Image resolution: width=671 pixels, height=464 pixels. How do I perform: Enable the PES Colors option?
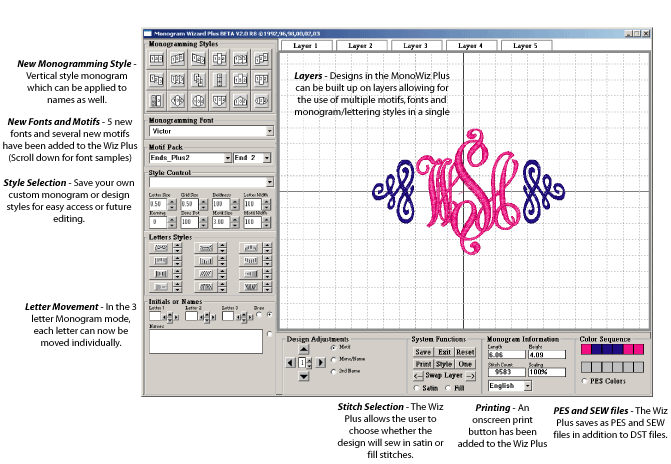(584, 381)
